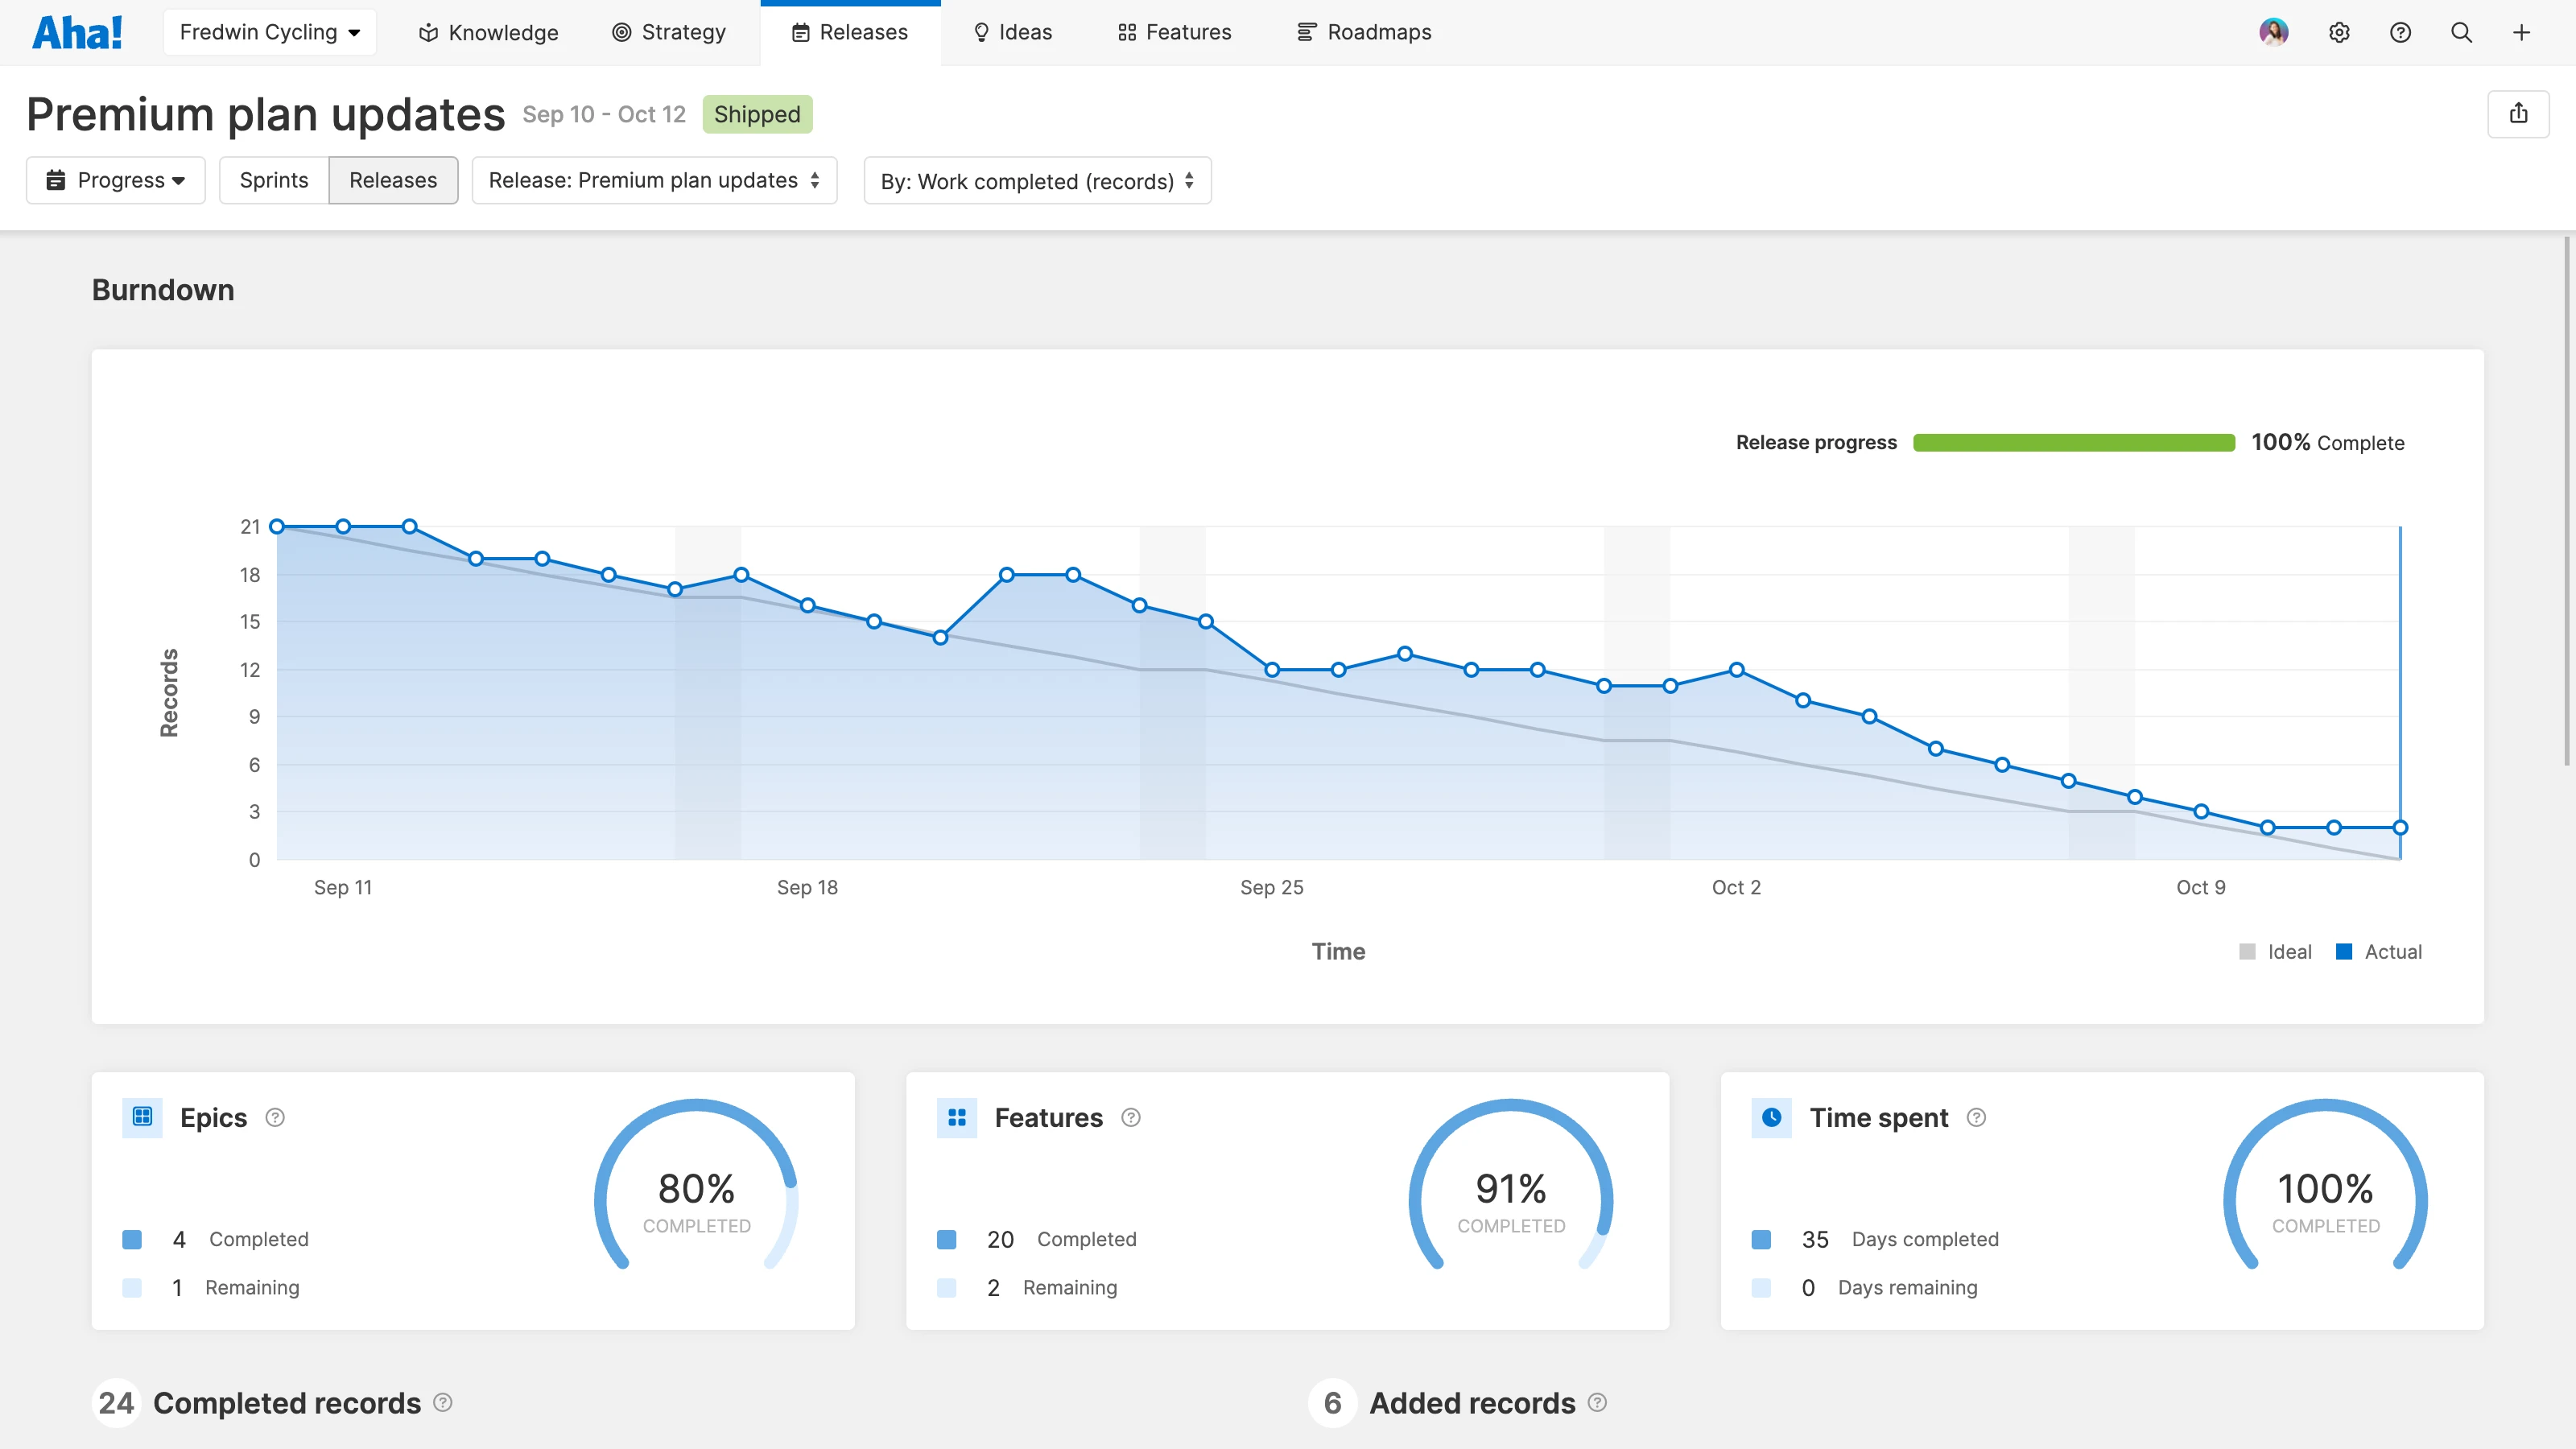Click the Epics help info icon
Image resolution: width=2576 pixels, height=1449 pixels.
coord(275,1117)
